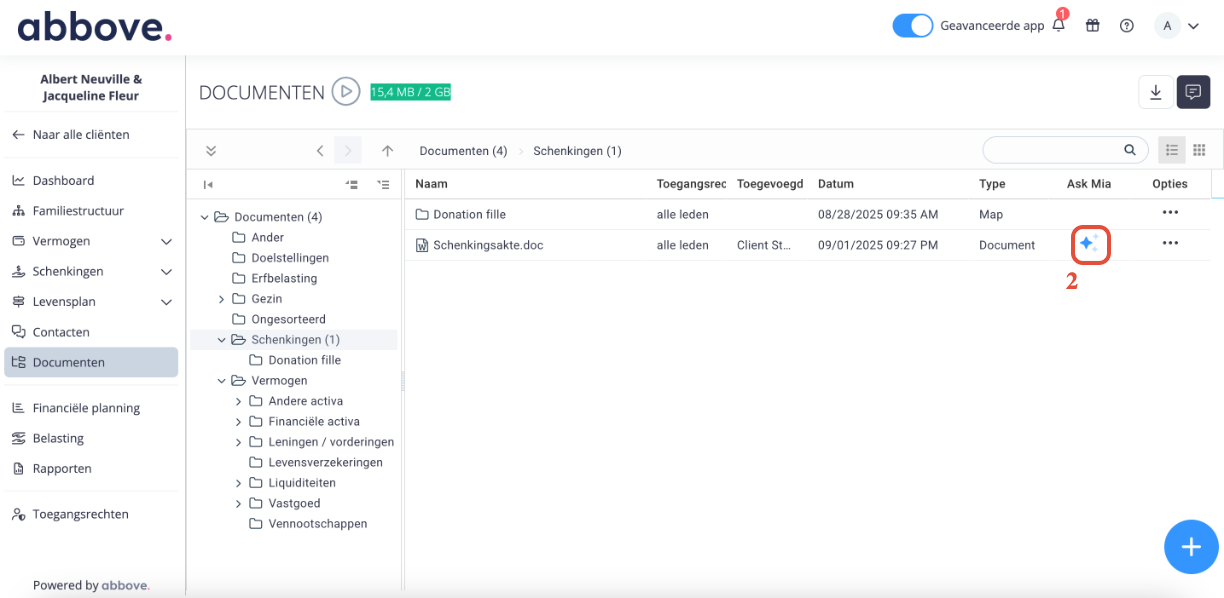Click Schenkingen (1) breadcrumb
This screenshot has width=1224, height=598.
click(577, 151)
